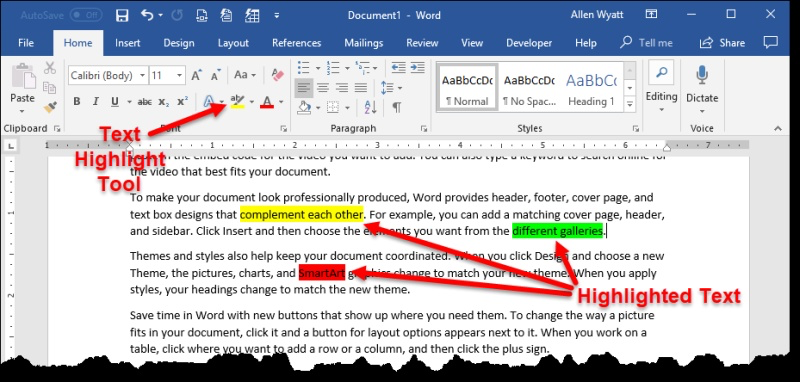This screenshot has width=800, height=382.
Task: Decrease indent in Paragraph group
Action: tap(398, 68)
